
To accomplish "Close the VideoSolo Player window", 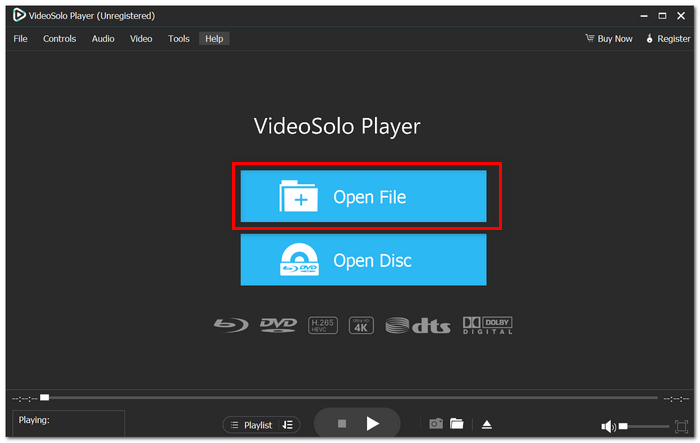I will (681, 16).
